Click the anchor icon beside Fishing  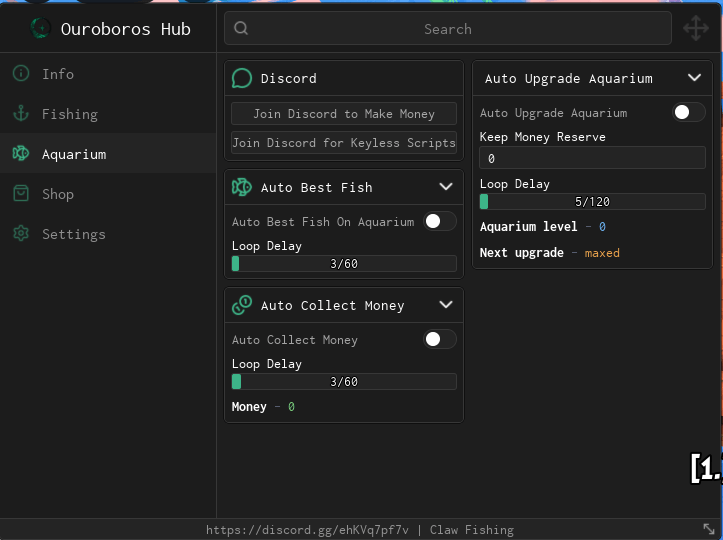[x=21, y=113]
